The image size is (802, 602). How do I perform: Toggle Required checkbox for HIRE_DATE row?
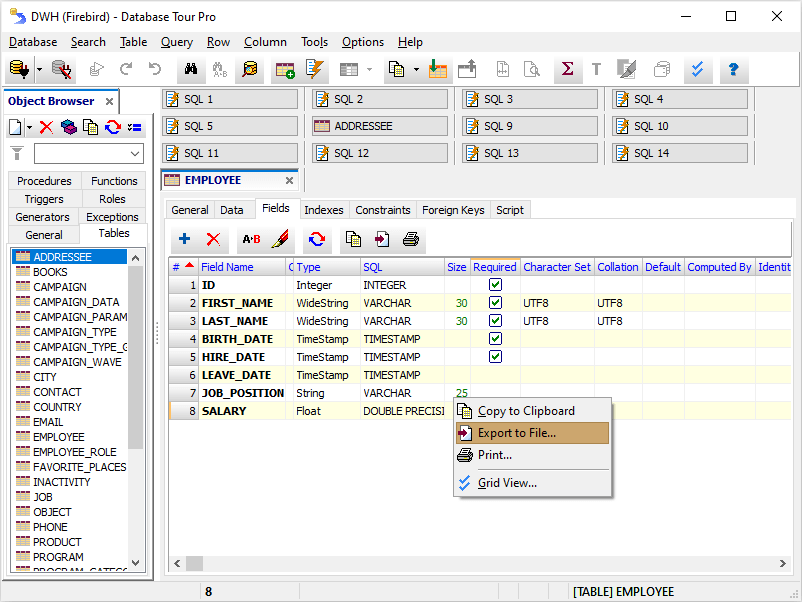coord(495,357)
